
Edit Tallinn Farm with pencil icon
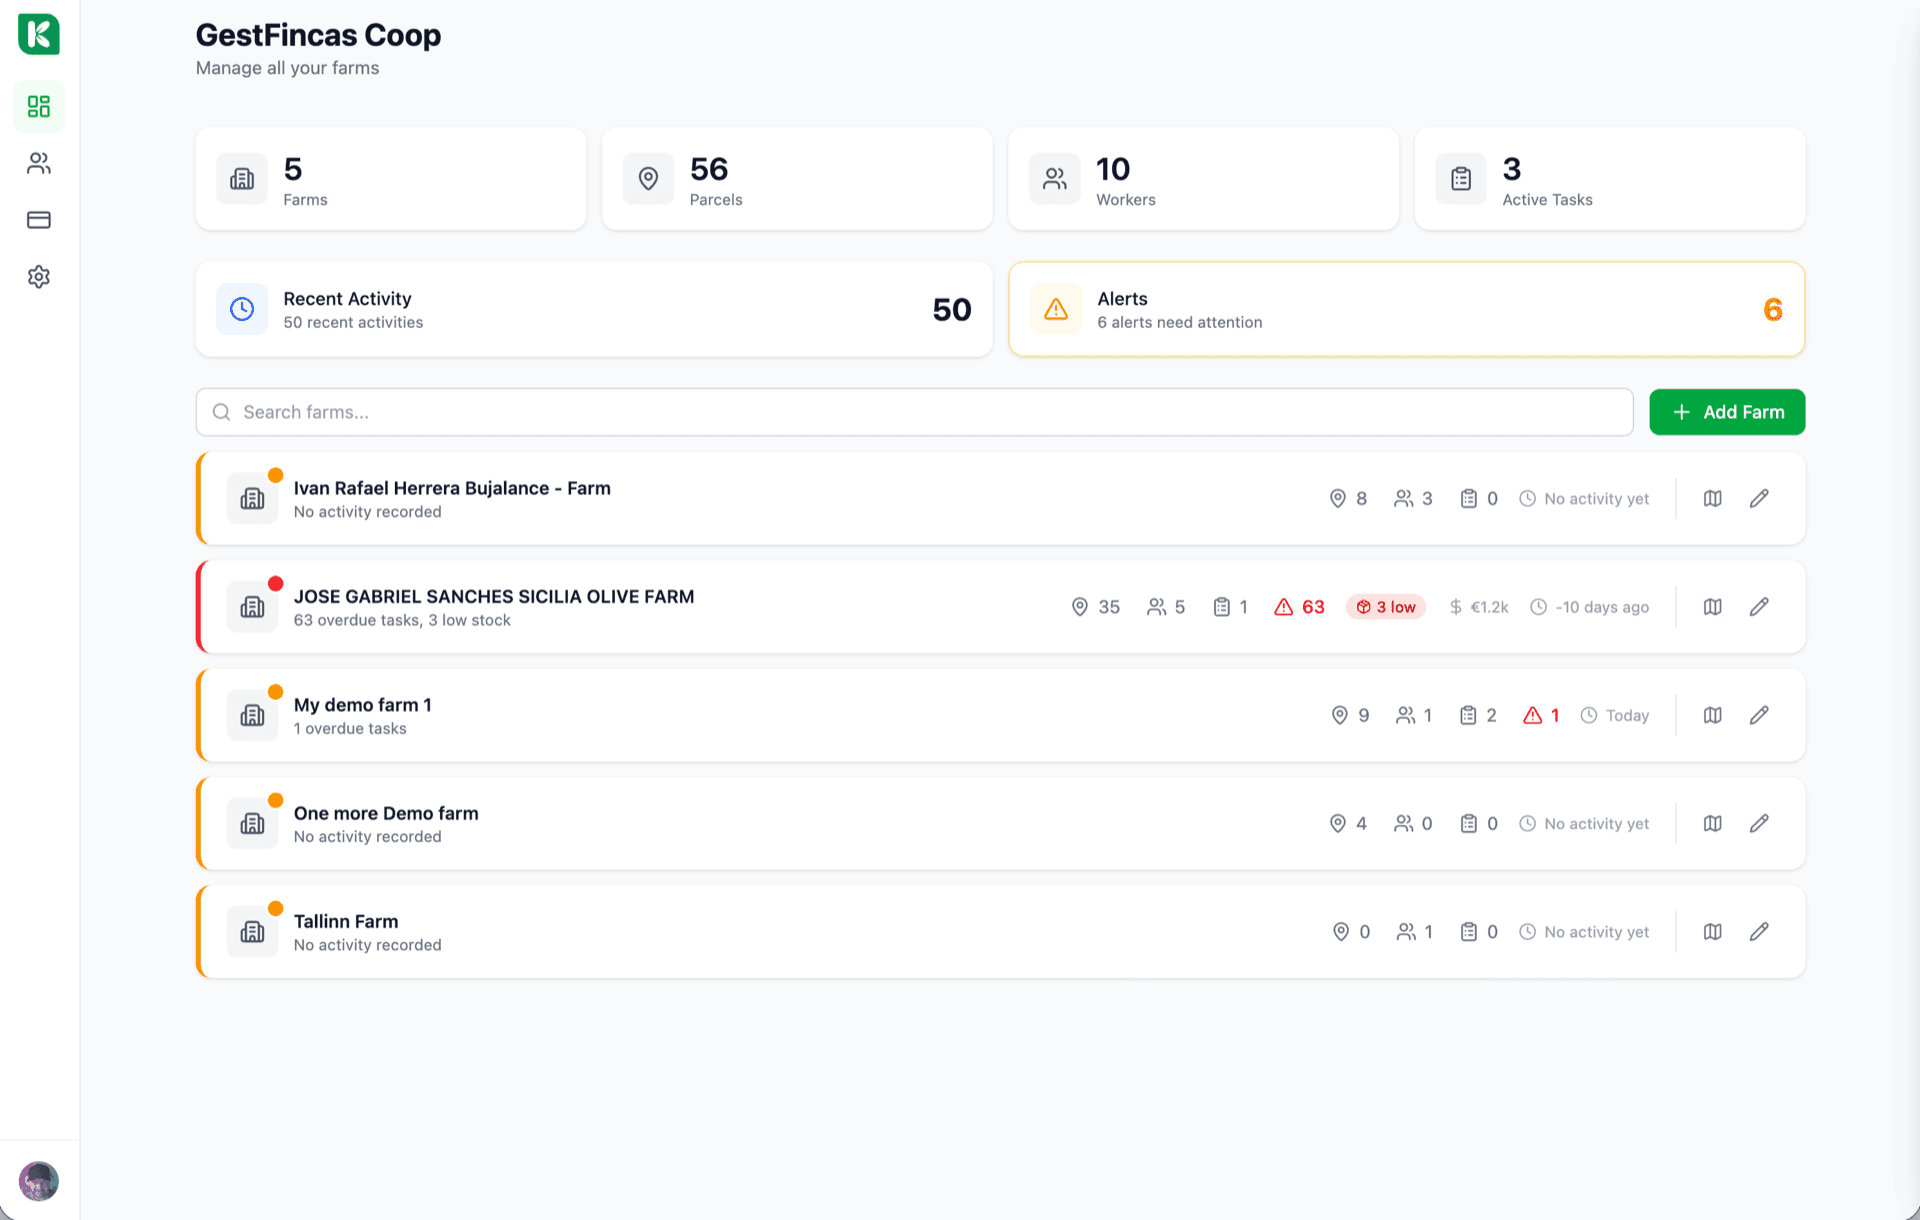(x=1759, y=932)
